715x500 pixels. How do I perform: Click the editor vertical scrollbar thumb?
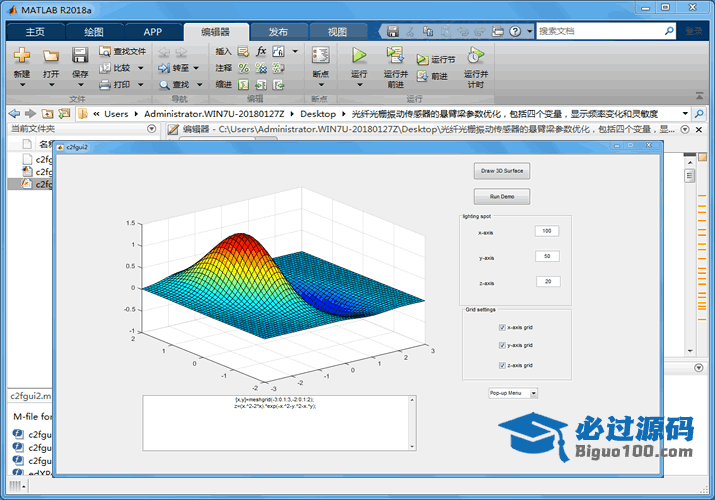pyautogui.click(x=689, y=175)
